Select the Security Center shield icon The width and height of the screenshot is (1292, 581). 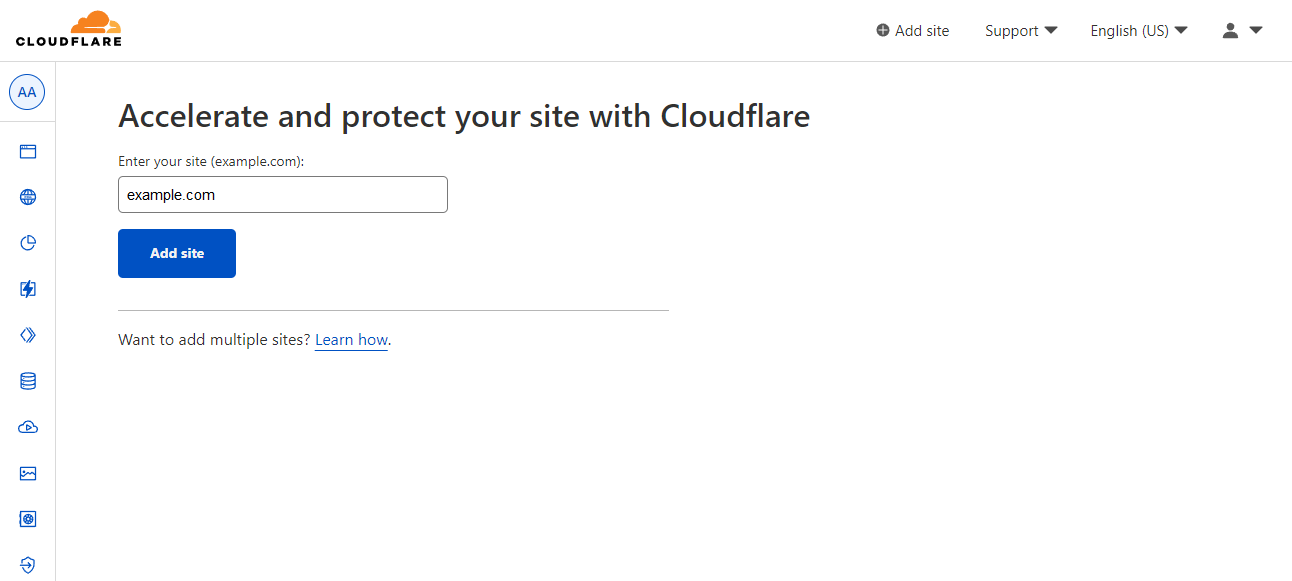(x=27, y=564)
